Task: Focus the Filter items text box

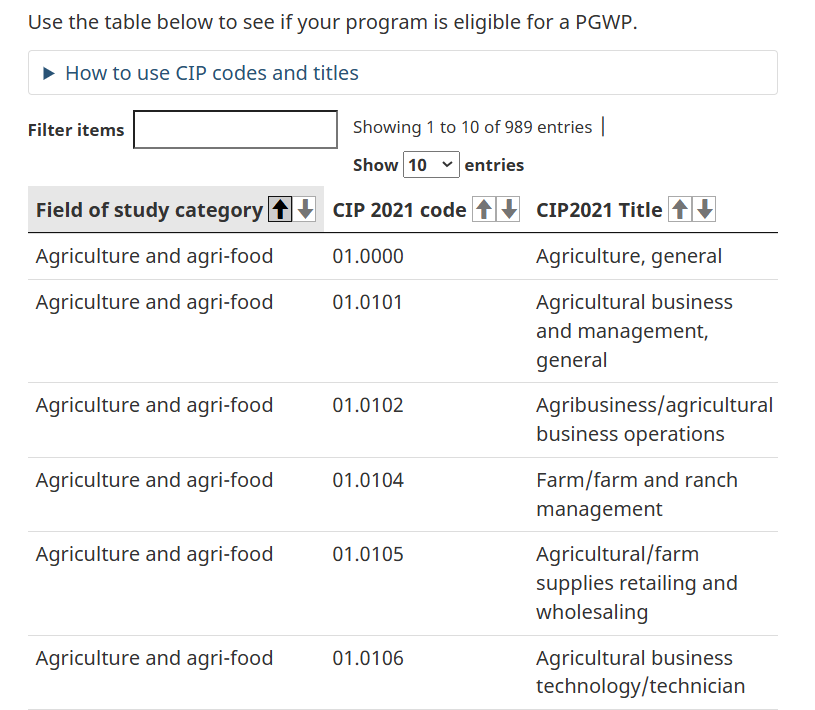Action: pos(235,129)
